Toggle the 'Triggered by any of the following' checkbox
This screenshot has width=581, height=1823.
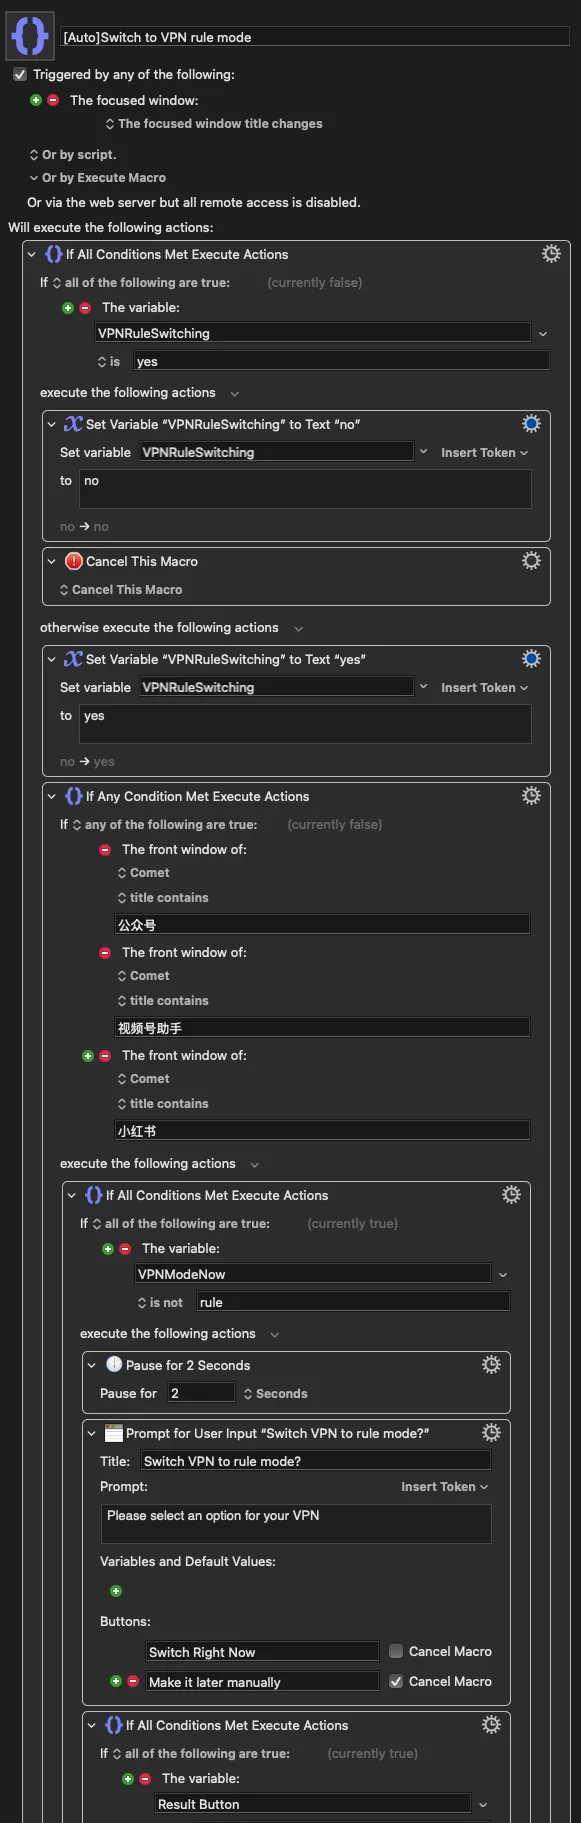(x=20, y=75)
